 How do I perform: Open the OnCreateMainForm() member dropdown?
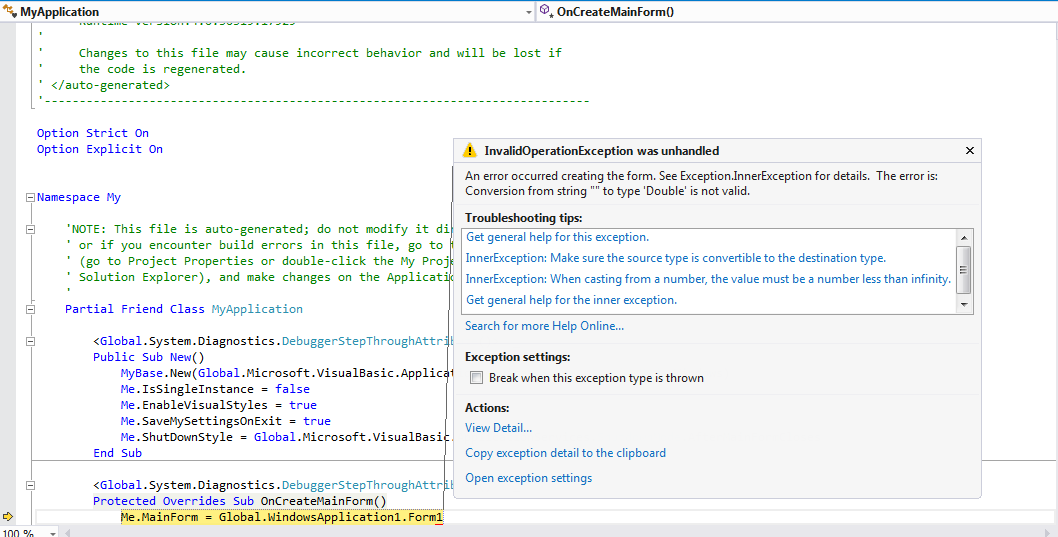coord(1049,11)
